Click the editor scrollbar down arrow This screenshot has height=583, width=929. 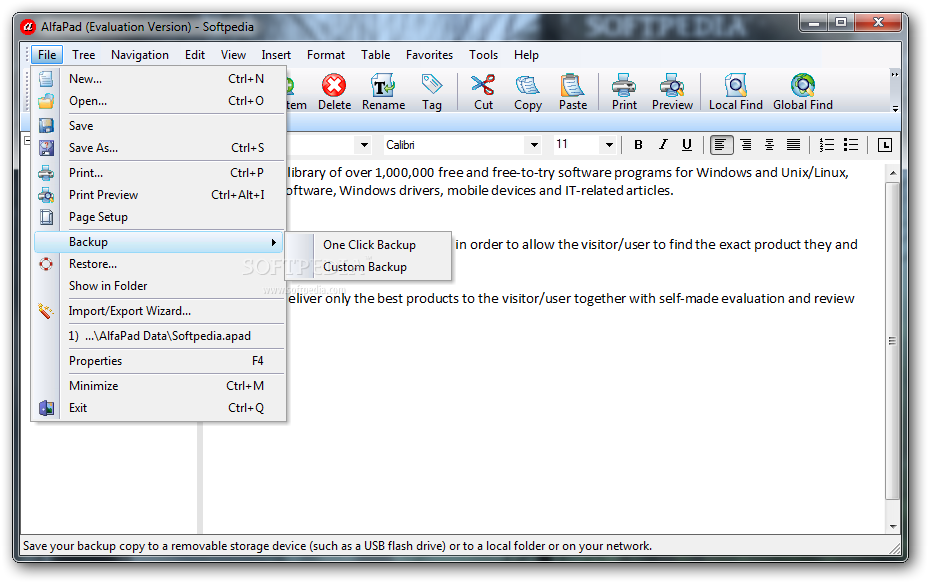(893, 526)
